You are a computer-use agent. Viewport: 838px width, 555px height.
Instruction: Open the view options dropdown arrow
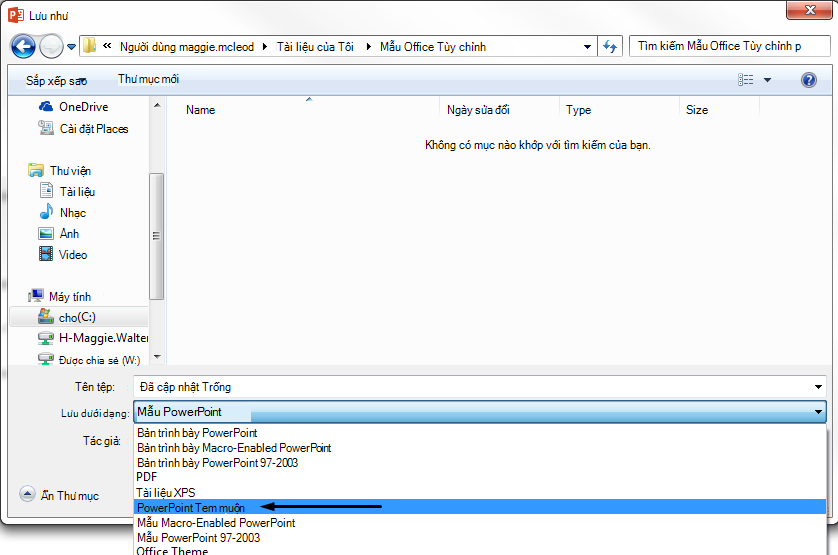click(767, 80)
